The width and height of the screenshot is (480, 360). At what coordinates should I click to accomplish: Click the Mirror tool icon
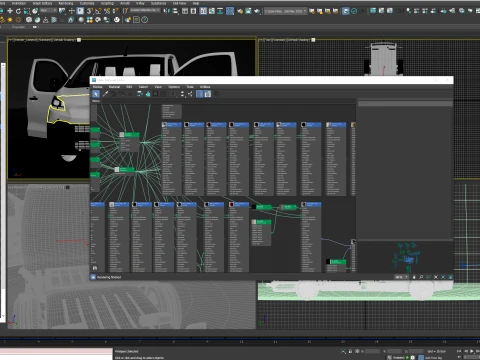pos(166,11)
